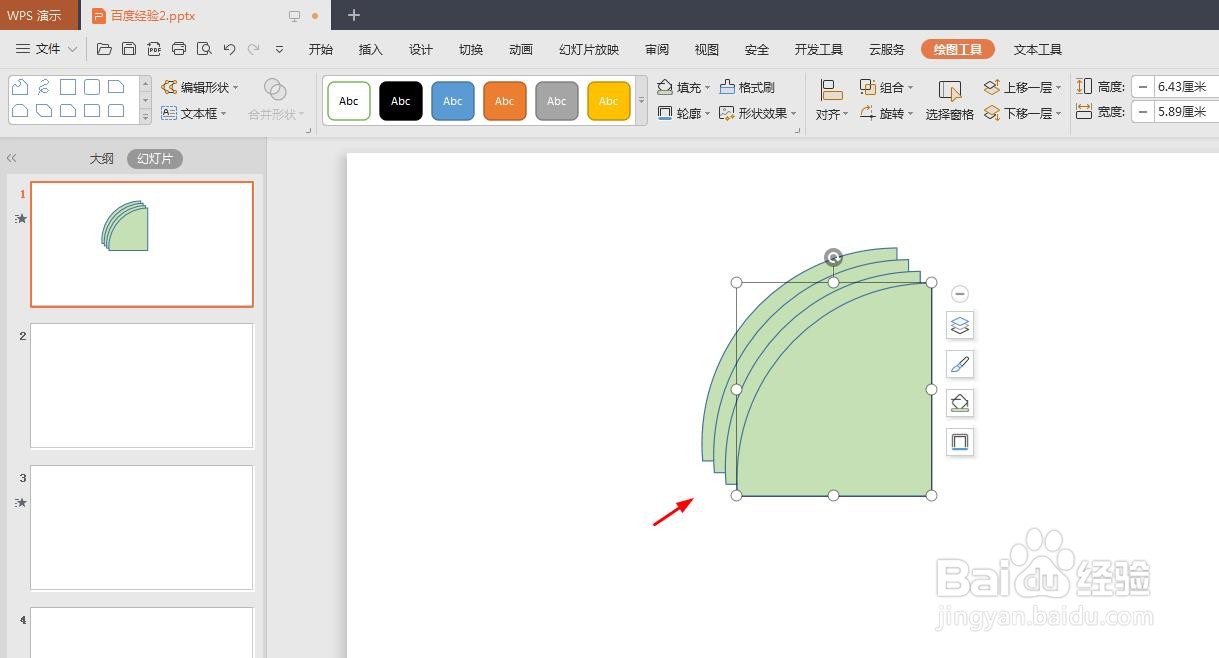Switch to the 插入 tab
The width and height of the screenshot is (1219, 658).
[x=371, y=50]
